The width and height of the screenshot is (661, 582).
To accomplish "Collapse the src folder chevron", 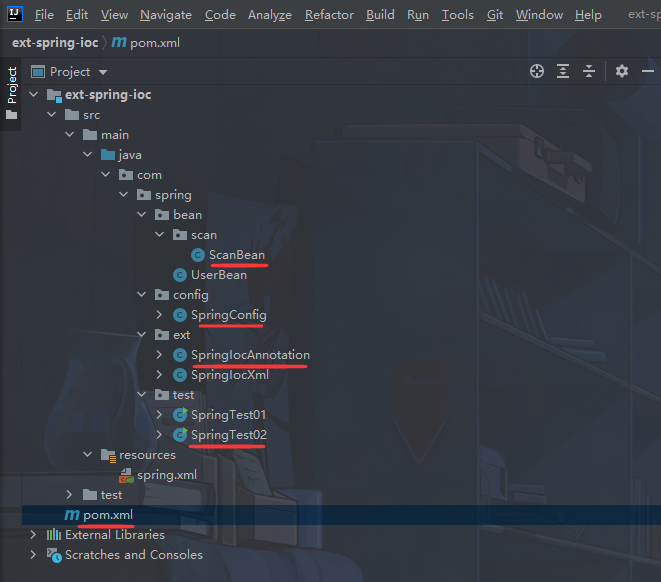I will click(52, 114).
